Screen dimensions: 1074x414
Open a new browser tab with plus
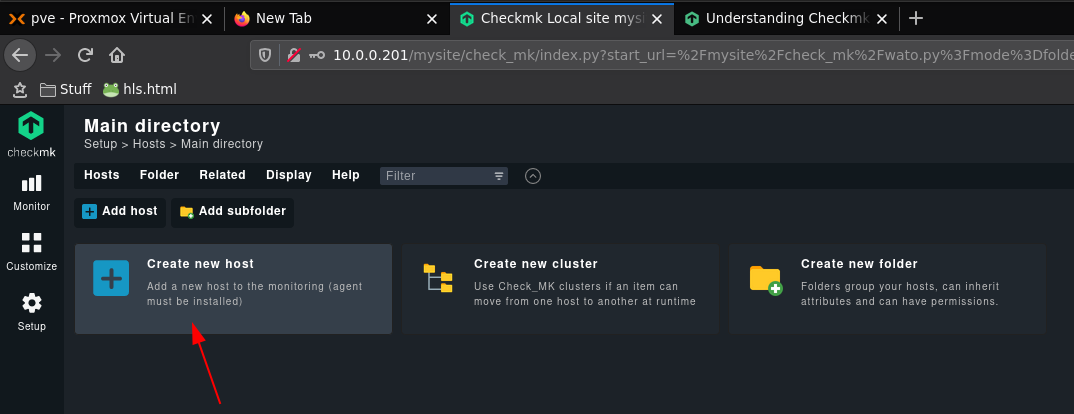[x=916, y=19]
